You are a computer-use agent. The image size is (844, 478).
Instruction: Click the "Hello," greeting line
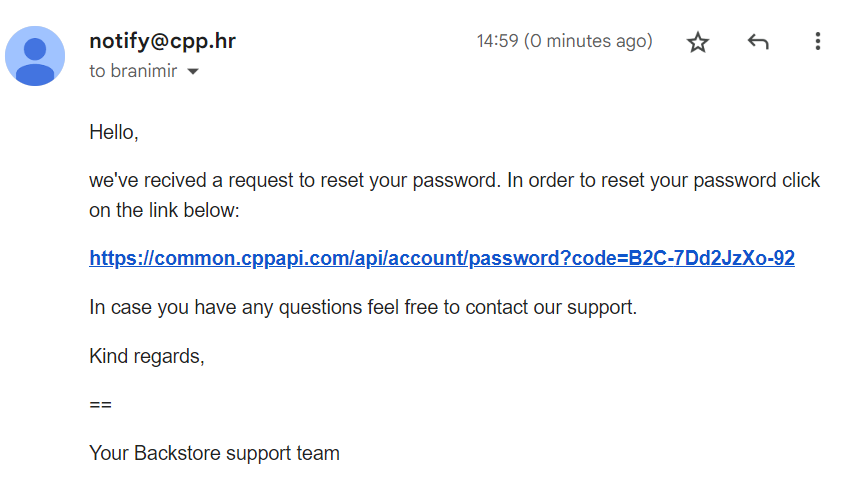coord(114,132)
